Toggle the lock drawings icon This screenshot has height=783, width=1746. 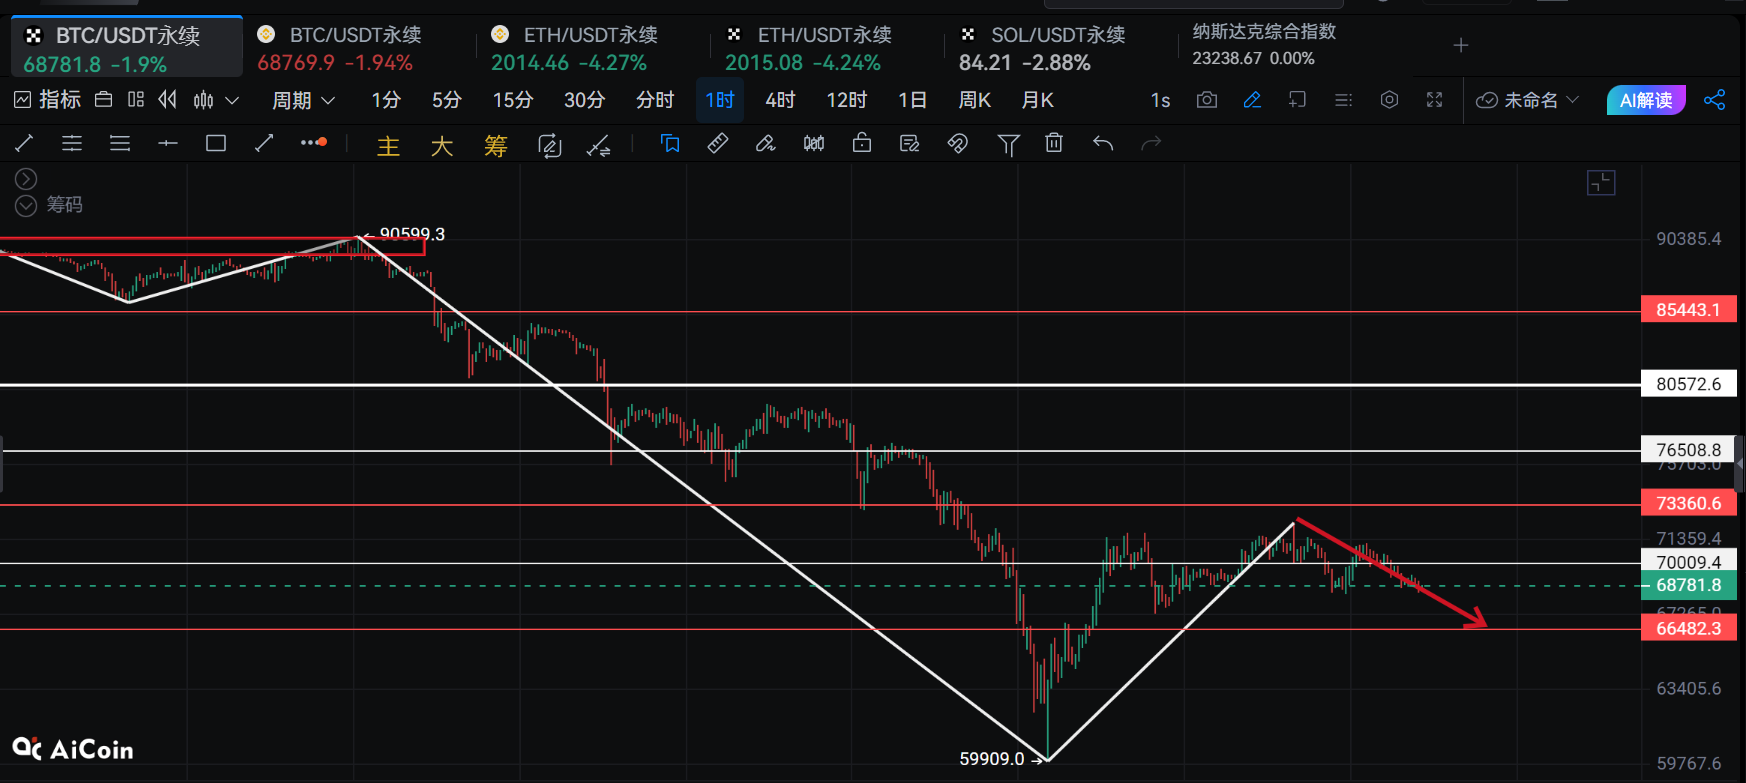coord(861,144)
